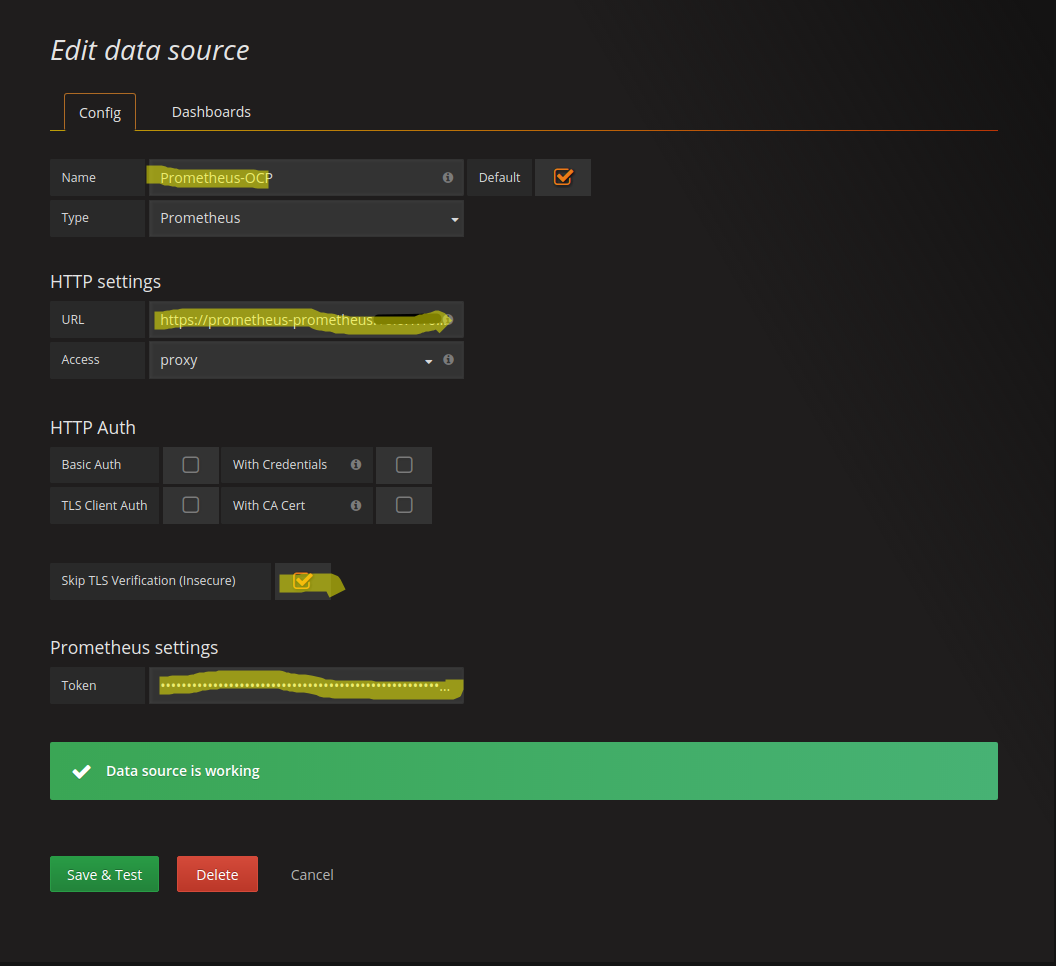This screenshot has width=1056, height=966.
Task: Click the Save & Test button
Action: [104, 874]
